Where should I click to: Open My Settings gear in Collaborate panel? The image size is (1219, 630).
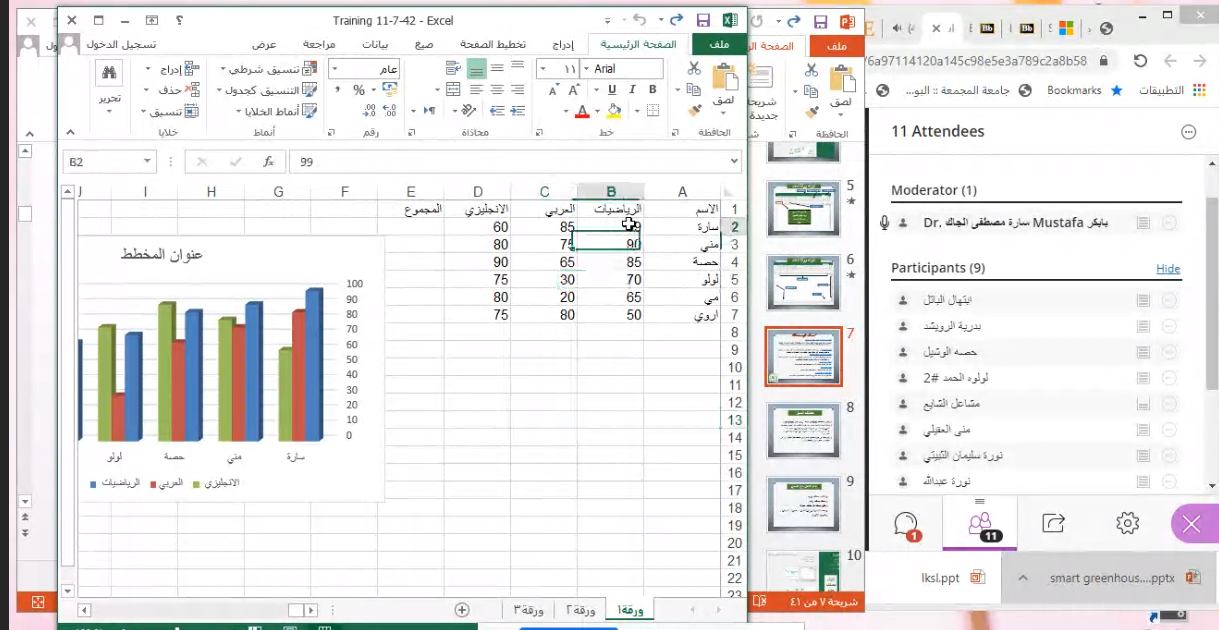[x=1127, y=522]
